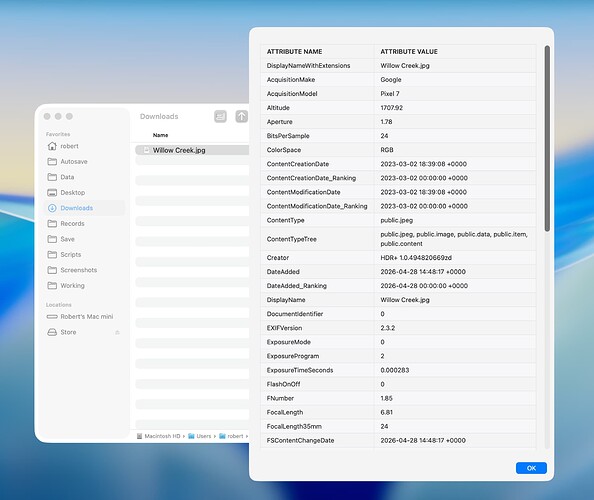Open the Records folder in the sidebar
The image size is (594, 500).
coord(72,224)
